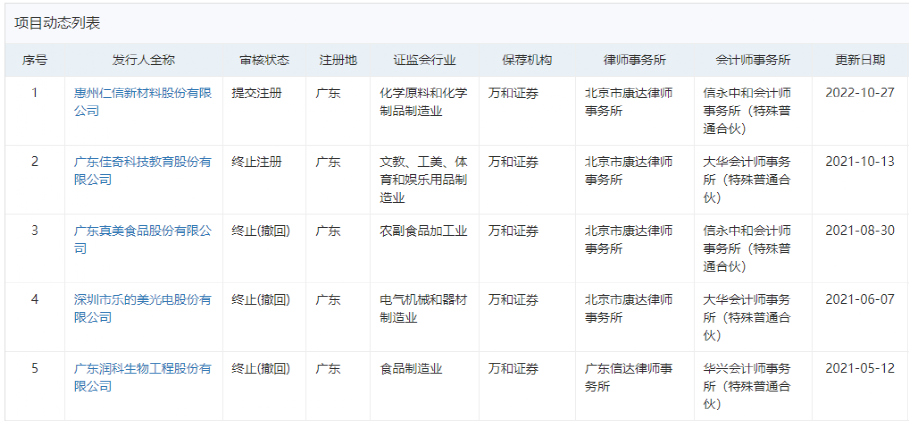Click 广东 location in row 2
This screenshot has height=421, width=909.
(x=328, y=162)
